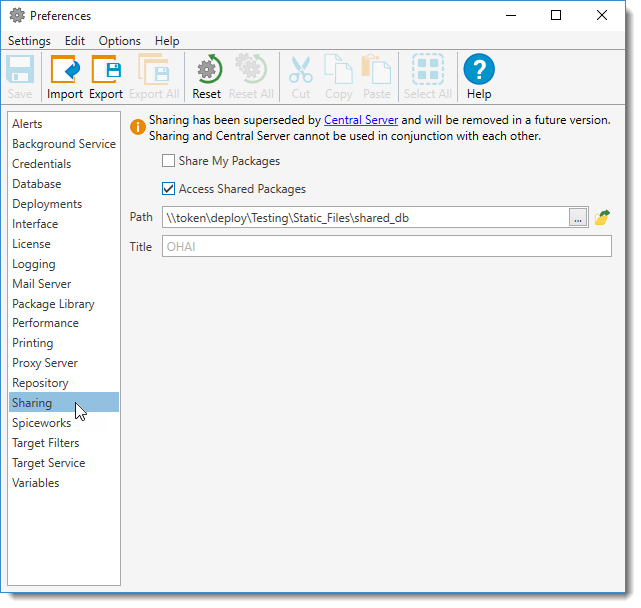Click the Preferences gear icon in title bar
Image resolution: width=641 pixels, height=608 pixels.
coord(17,16)
